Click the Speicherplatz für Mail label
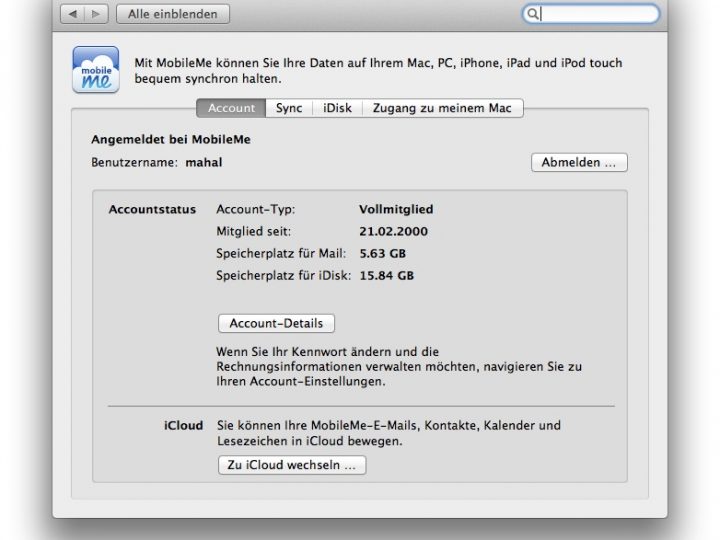The image size is (720, 540). coord(281,253)
